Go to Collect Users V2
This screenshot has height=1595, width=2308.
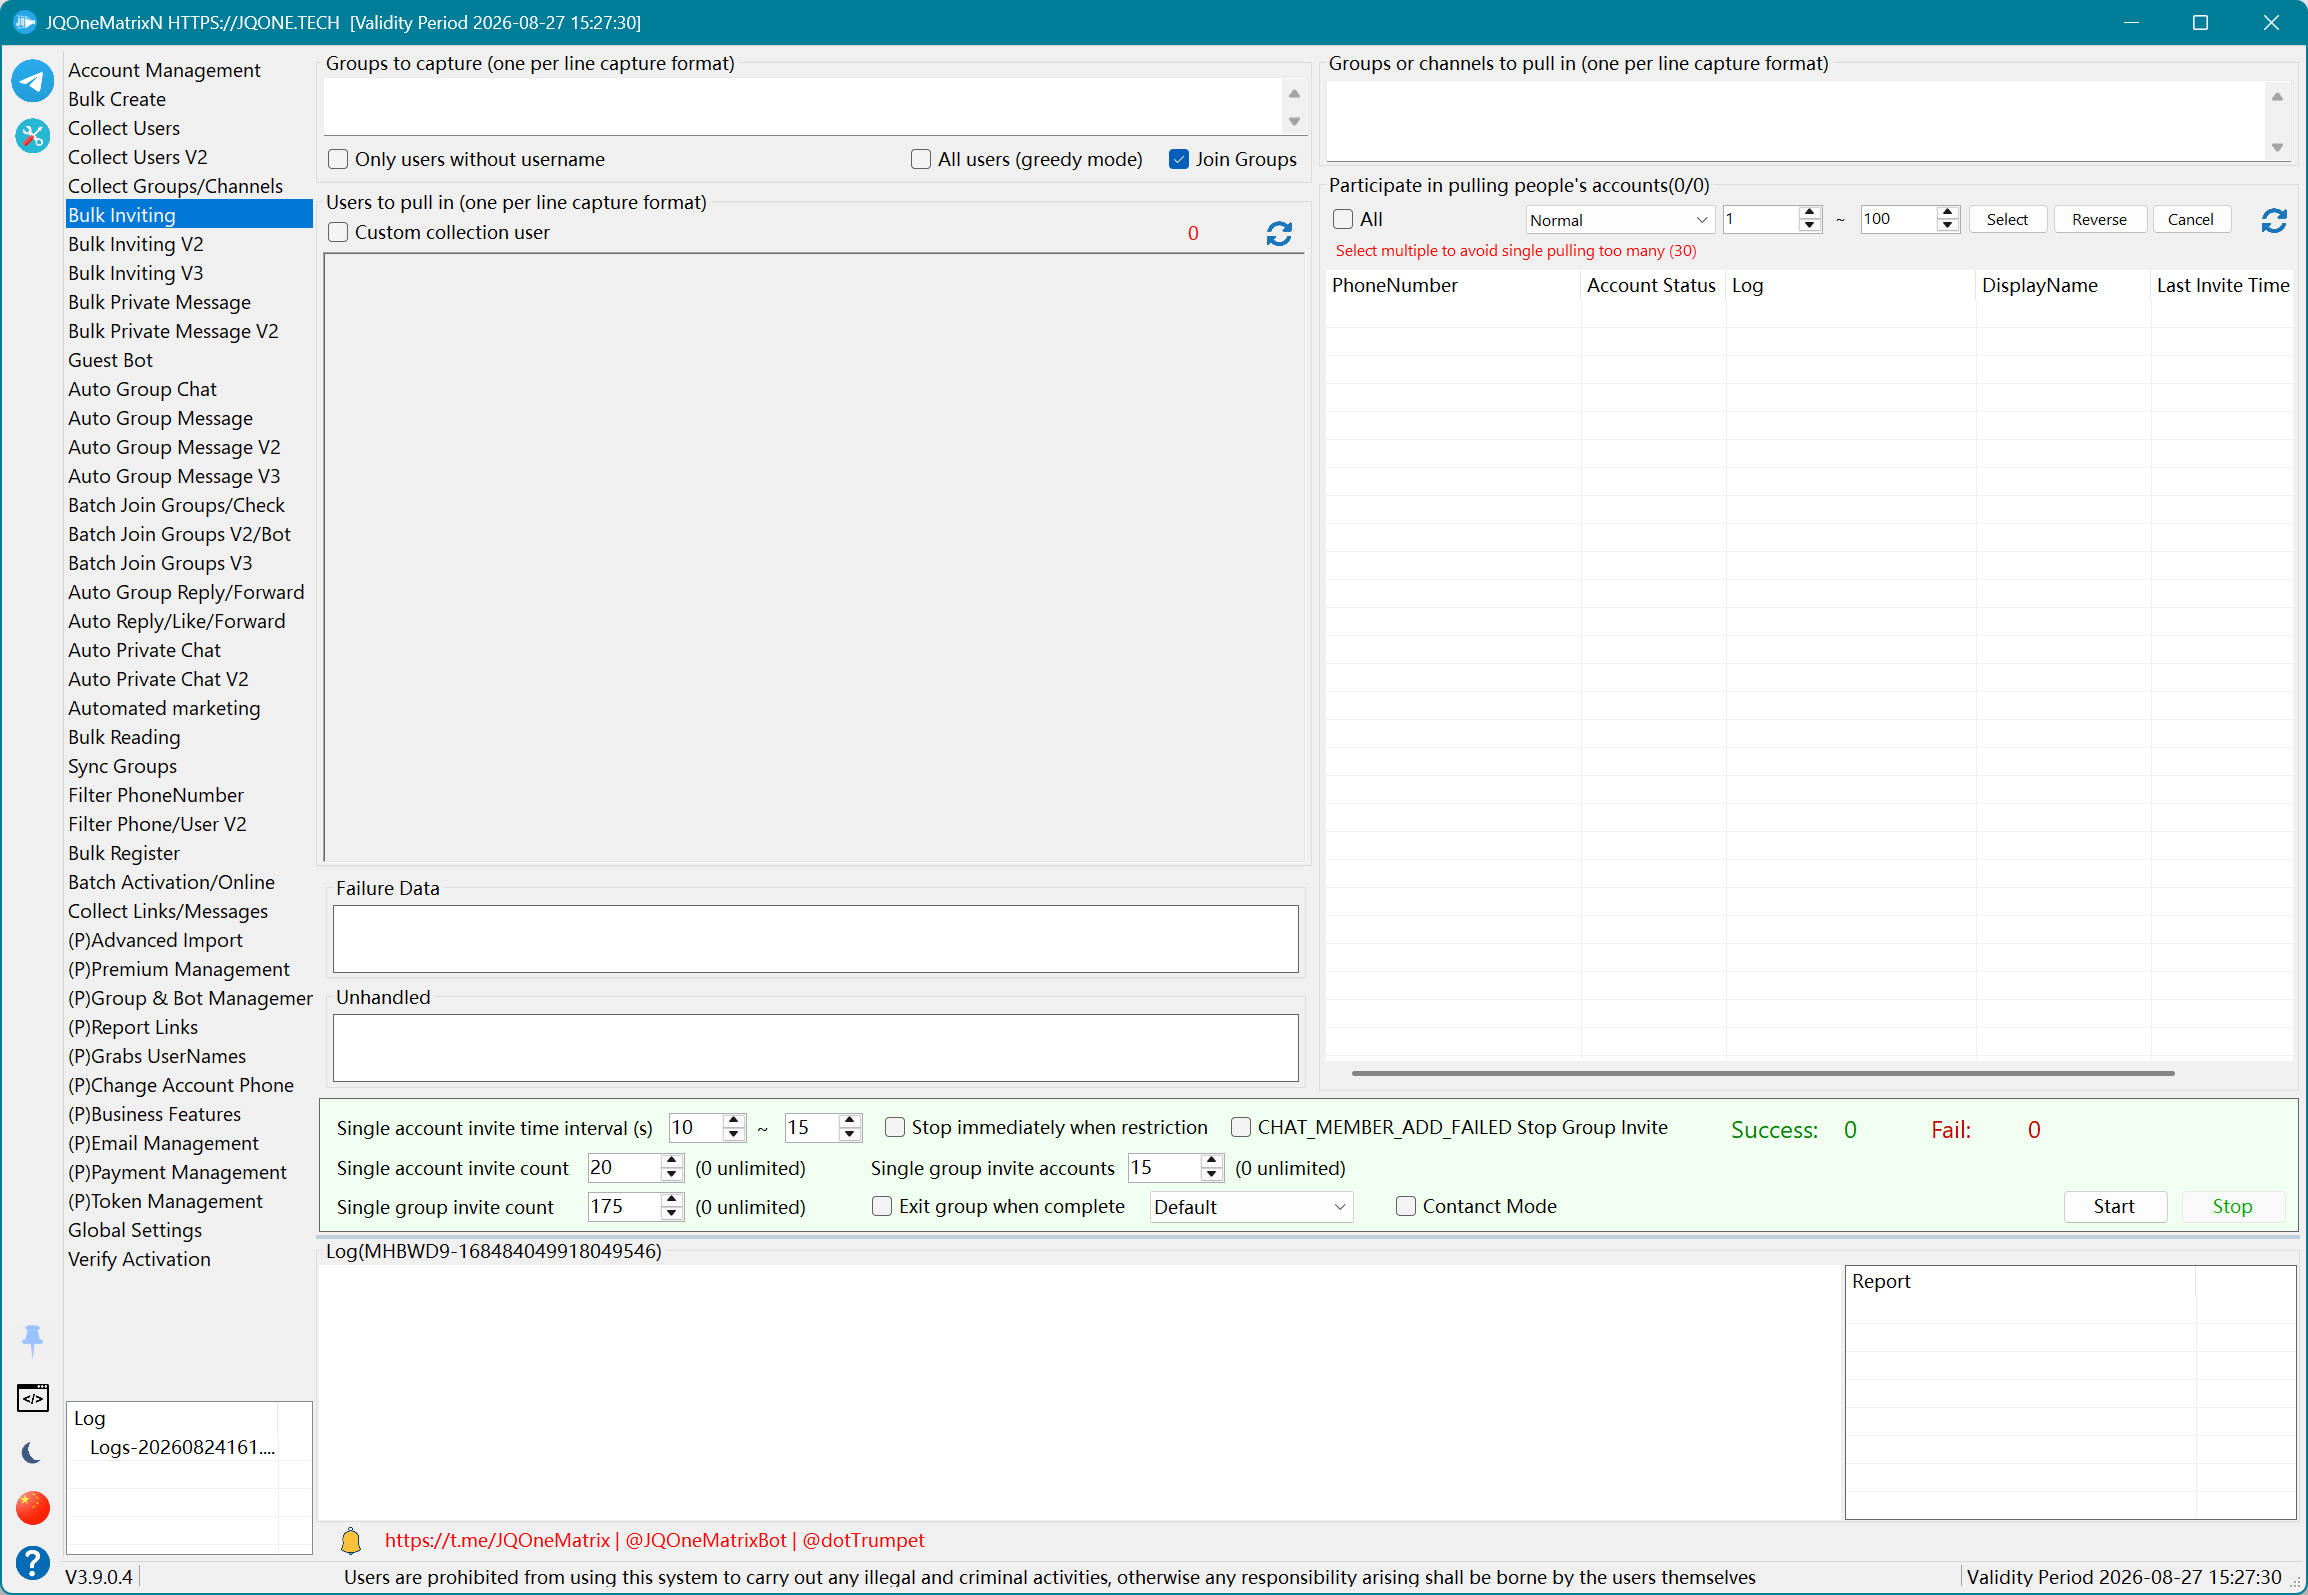[138, 157]
